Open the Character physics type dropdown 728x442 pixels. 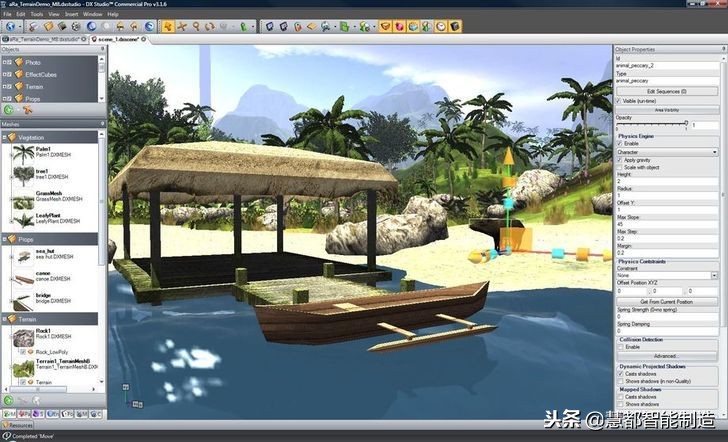pyautogui.click(x=667, y=152)
